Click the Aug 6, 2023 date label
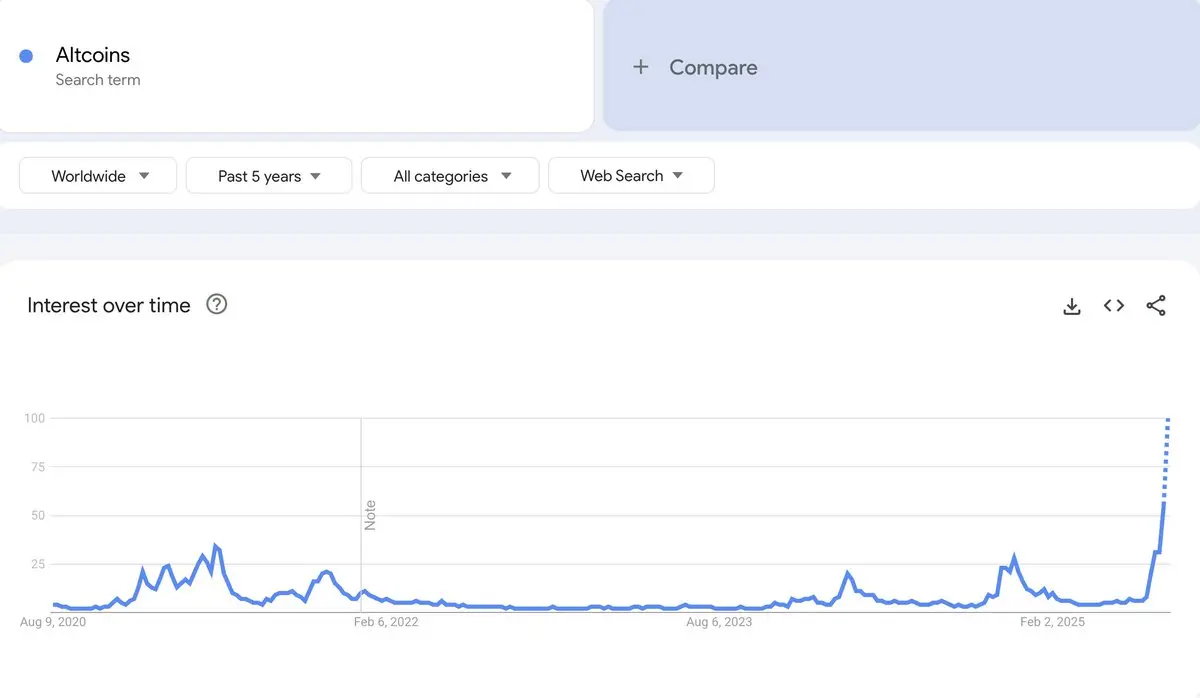1200x698 pixels. 719,622
